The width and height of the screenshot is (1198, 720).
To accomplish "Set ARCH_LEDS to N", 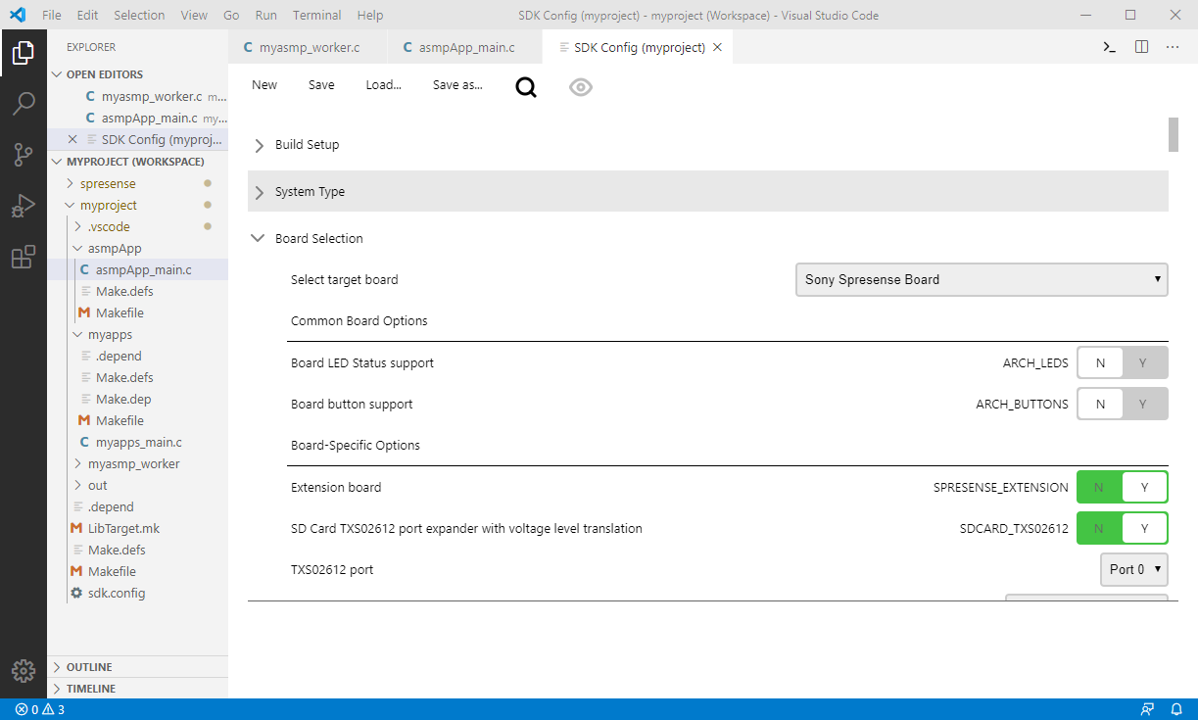I will (x=1099, y=363).
